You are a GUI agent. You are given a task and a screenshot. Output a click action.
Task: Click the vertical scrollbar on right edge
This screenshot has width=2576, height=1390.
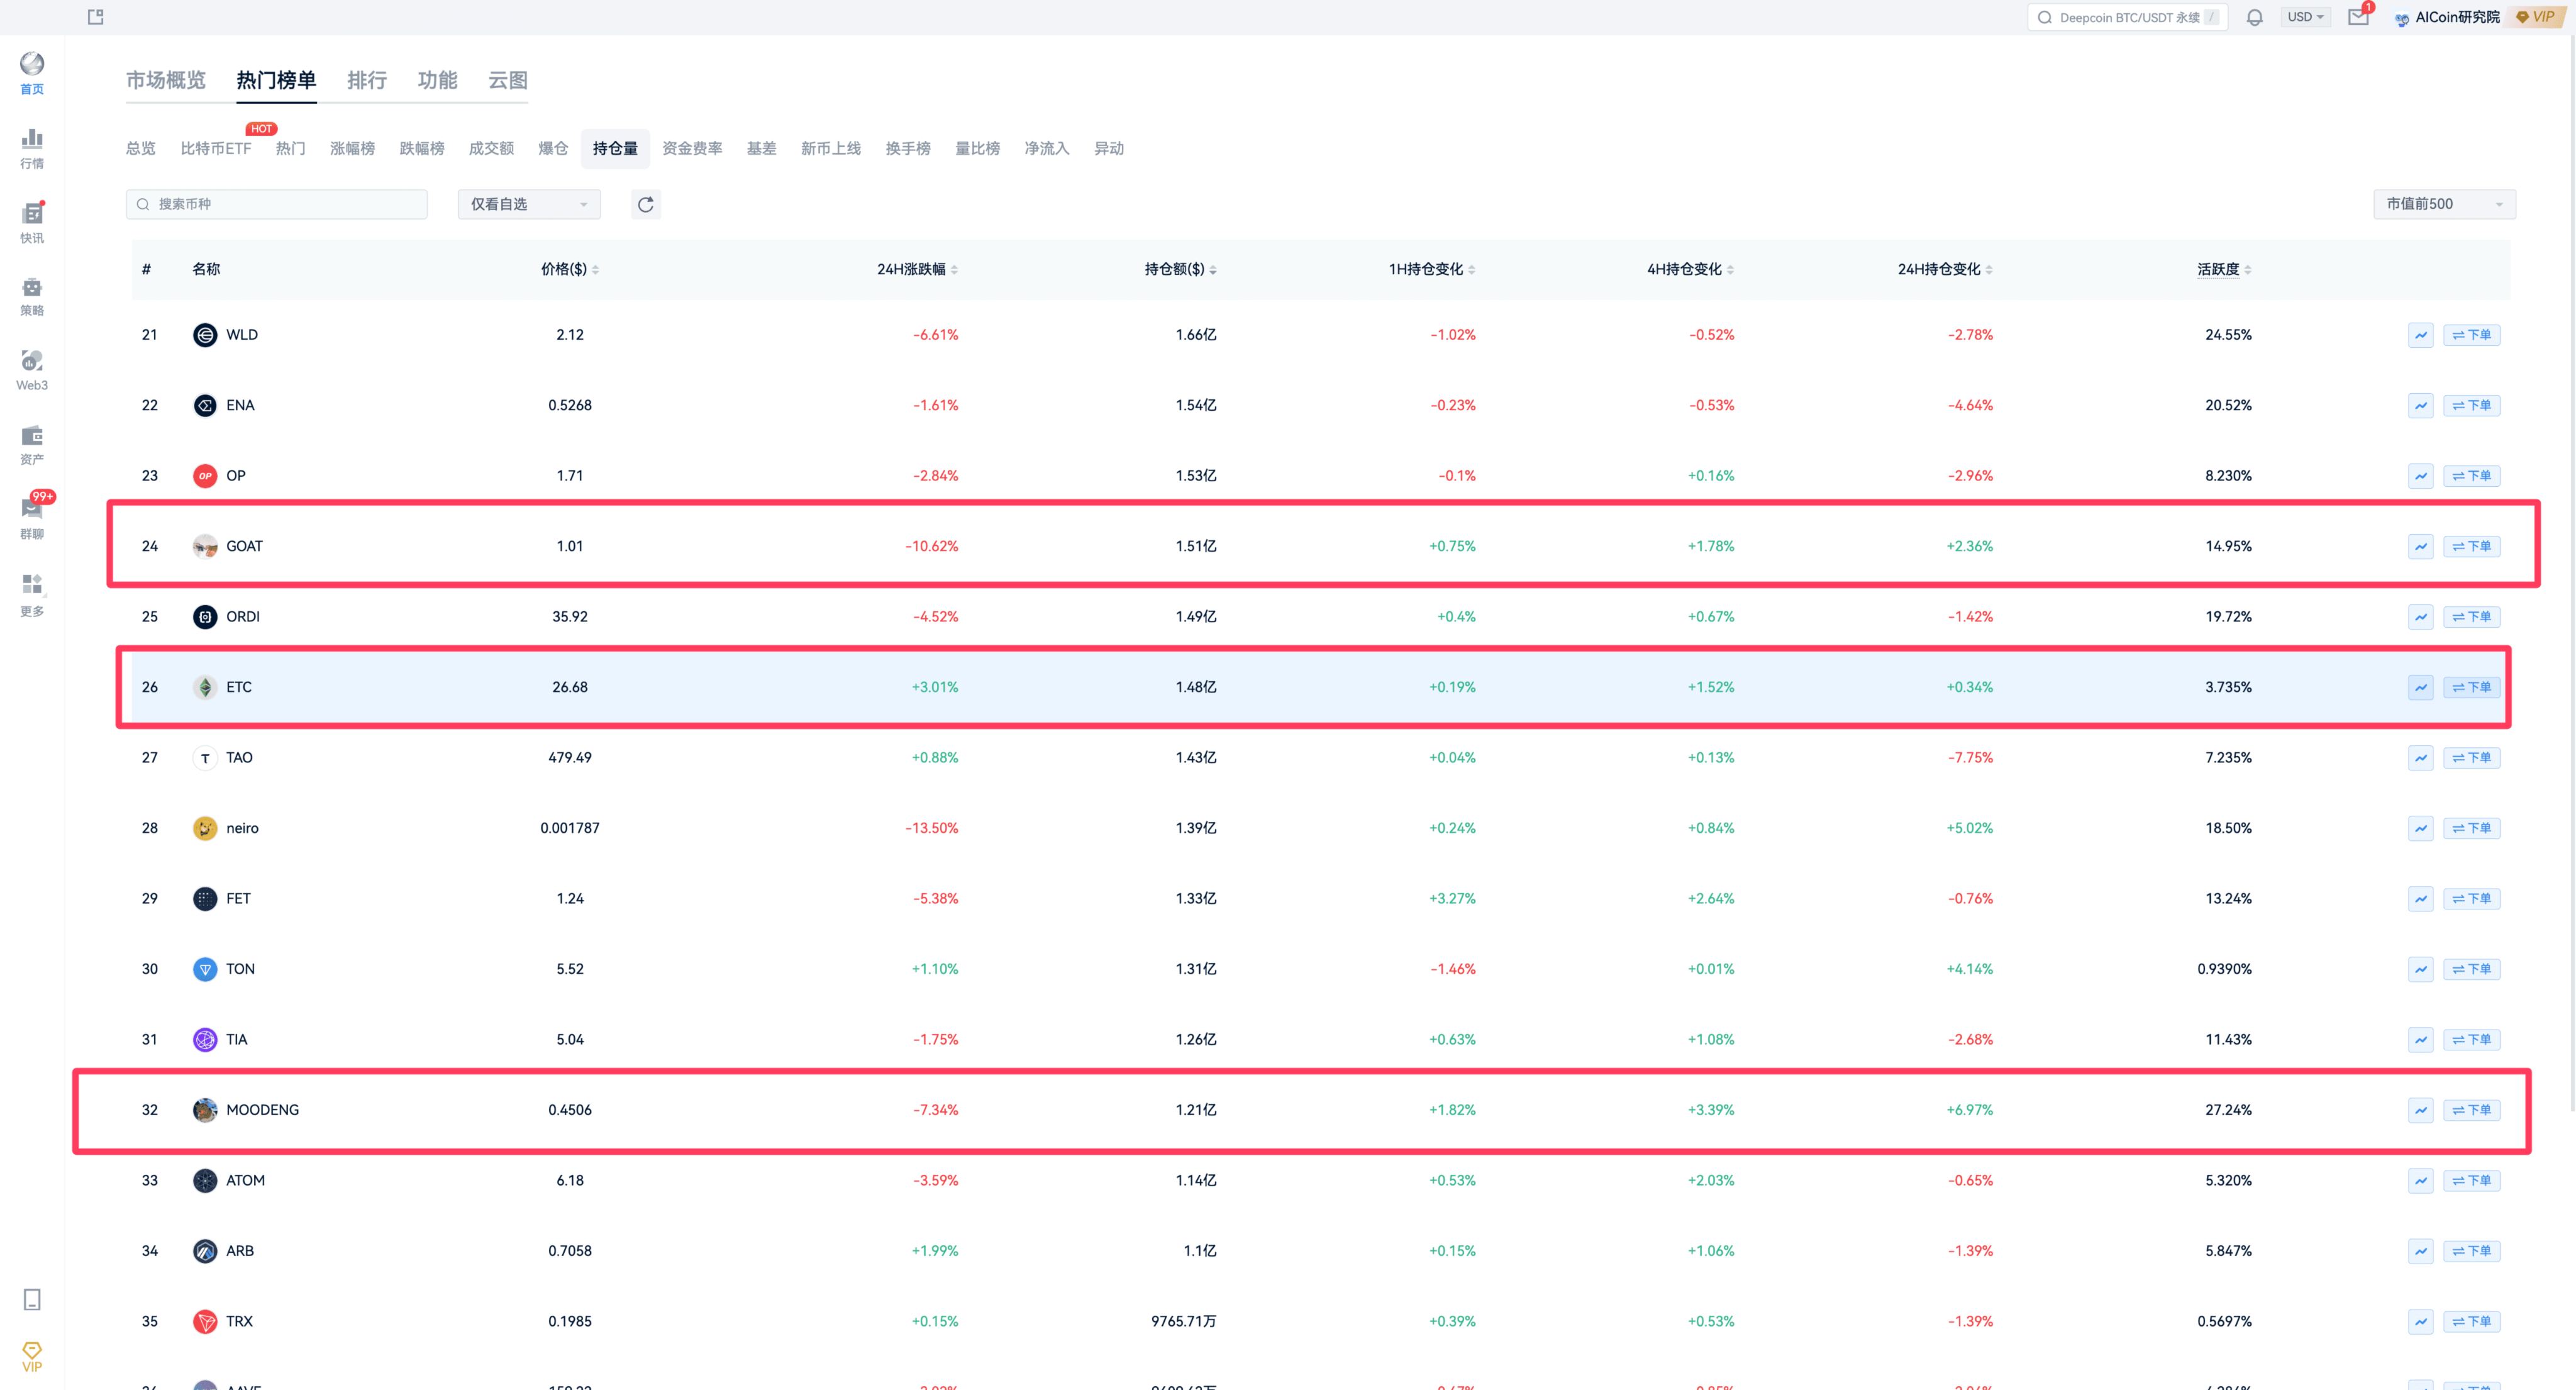tap(2571, 572)
